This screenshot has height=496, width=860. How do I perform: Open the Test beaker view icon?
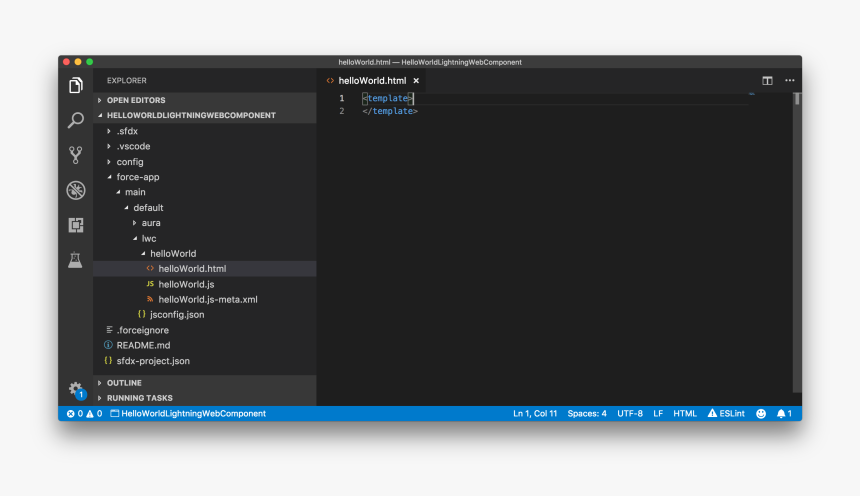[75, 260]
